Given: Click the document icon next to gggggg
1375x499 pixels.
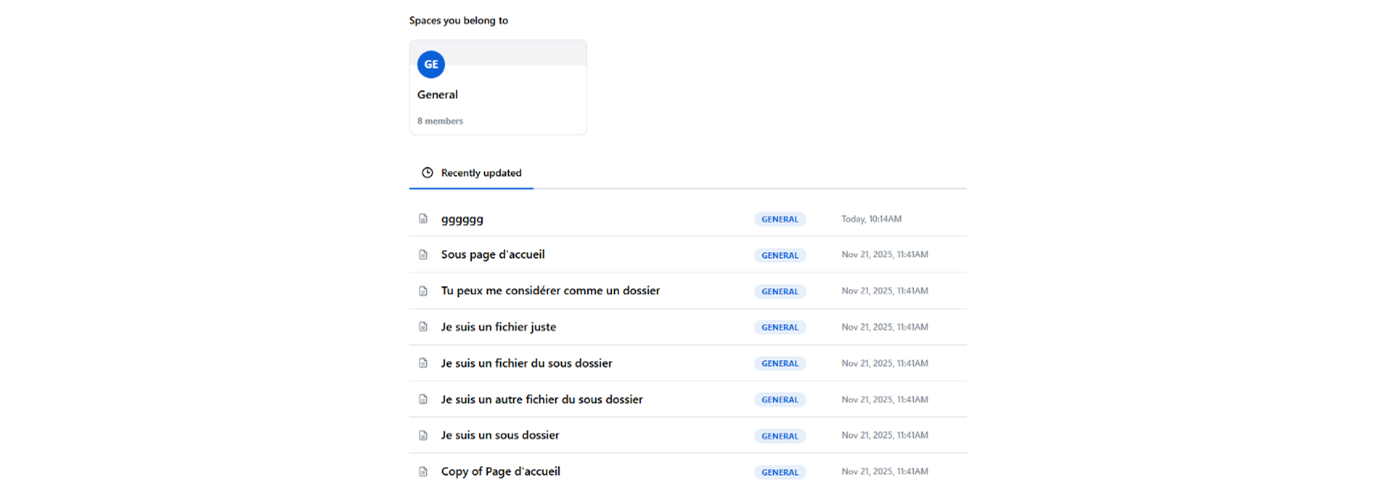Looking at the screenshot, I should point(423,219).
